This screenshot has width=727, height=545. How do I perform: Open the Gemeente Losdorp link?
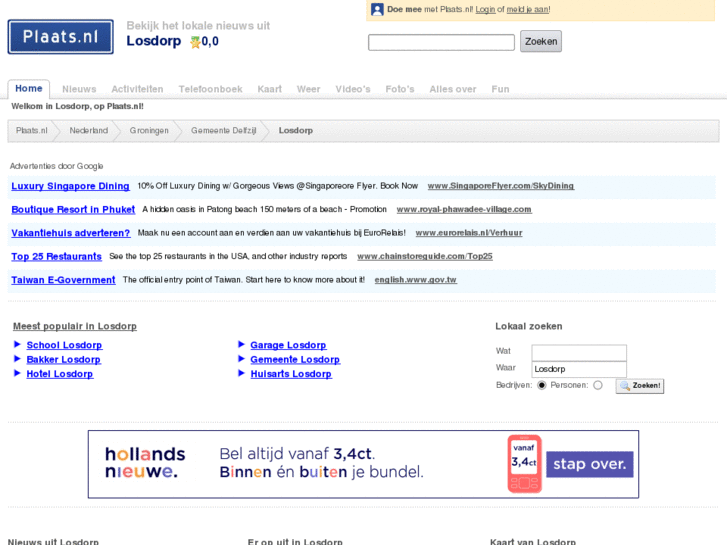click(x=295, y=359)
